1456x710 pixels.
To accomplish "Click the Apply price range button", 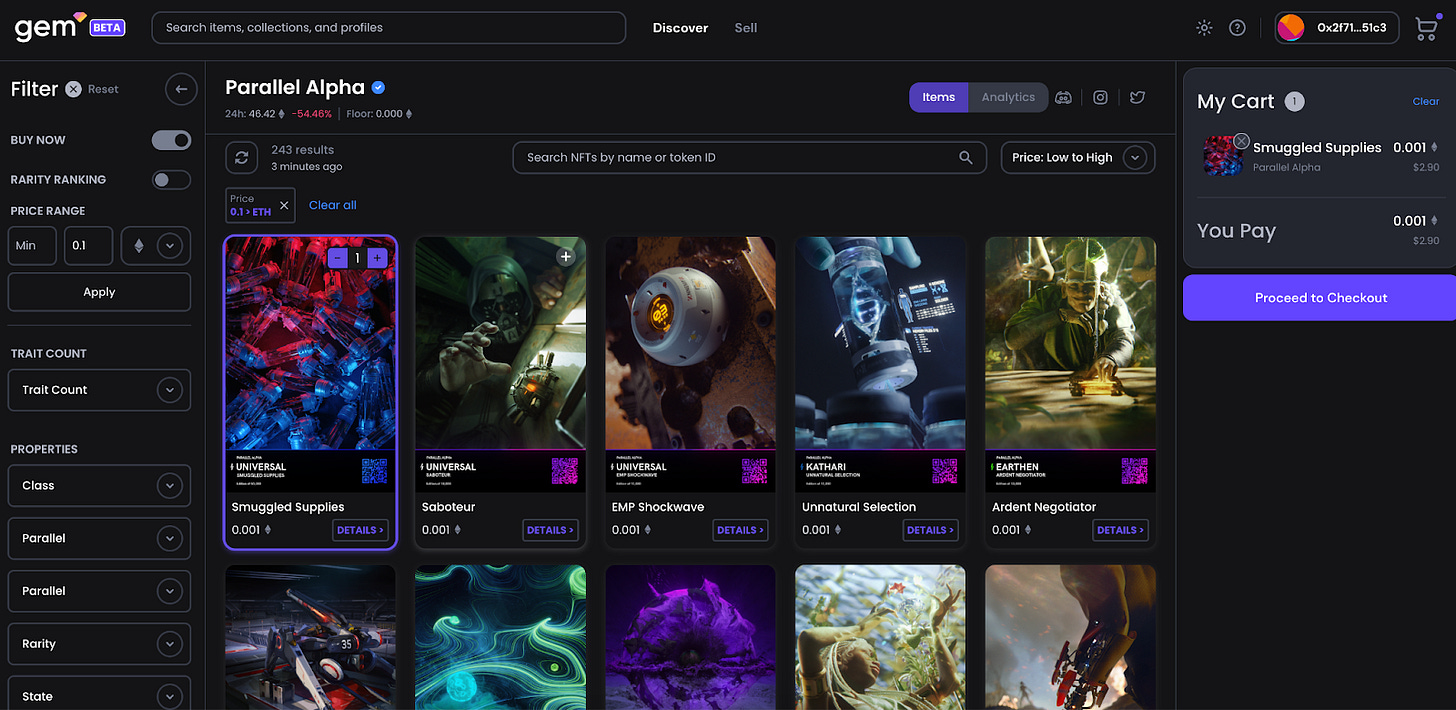I will click(99, 292).
